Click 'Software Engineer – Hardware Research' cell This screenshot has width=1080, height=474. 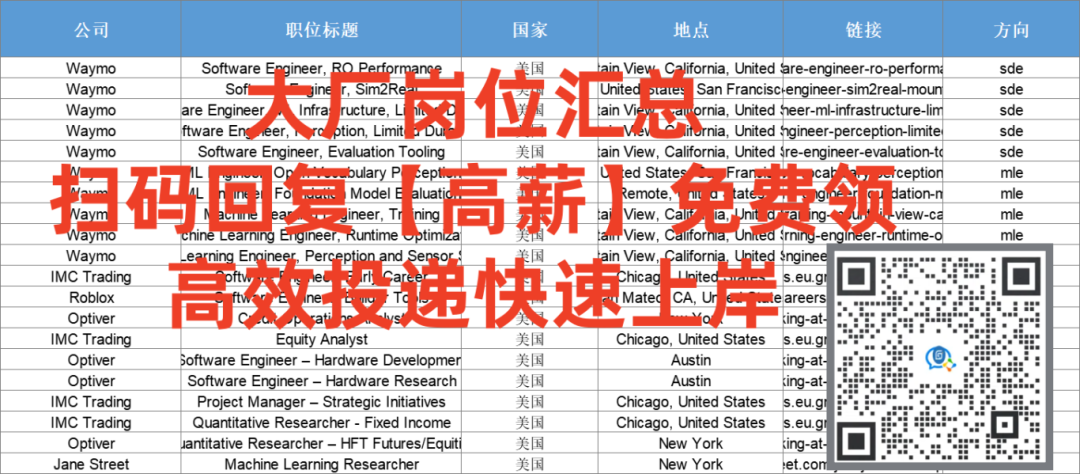click(322, 381)
